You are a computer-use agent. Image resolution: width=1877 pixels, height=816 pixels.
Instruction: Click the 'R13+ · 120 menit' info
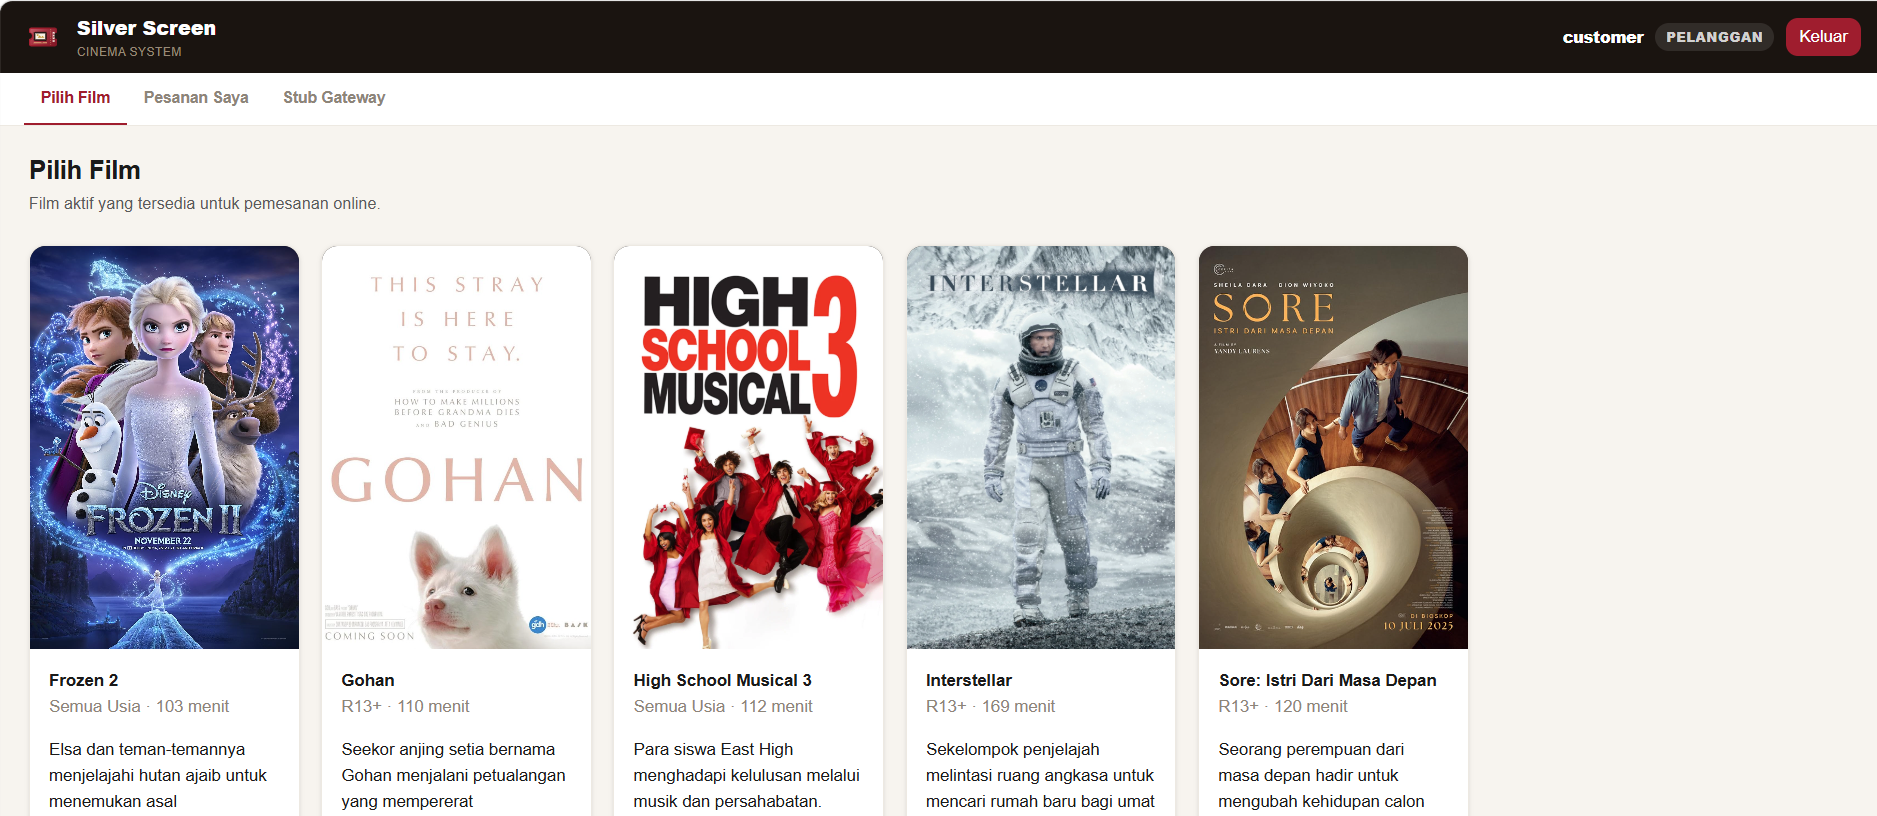coord(1283,706)
